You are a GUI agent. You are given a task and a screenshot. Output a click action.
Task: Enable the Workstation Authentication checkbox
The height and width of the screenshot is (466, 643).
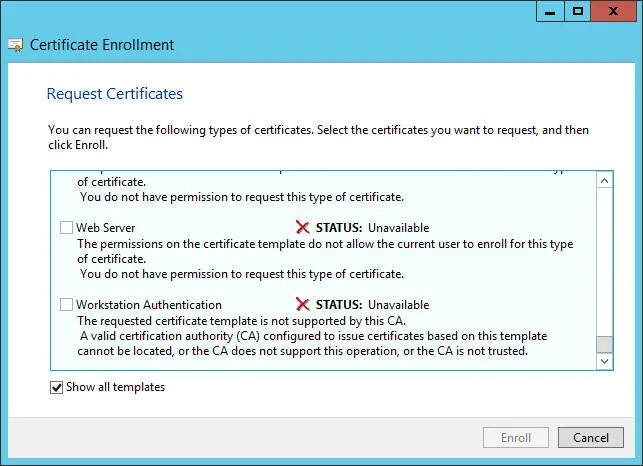point(67,305)
